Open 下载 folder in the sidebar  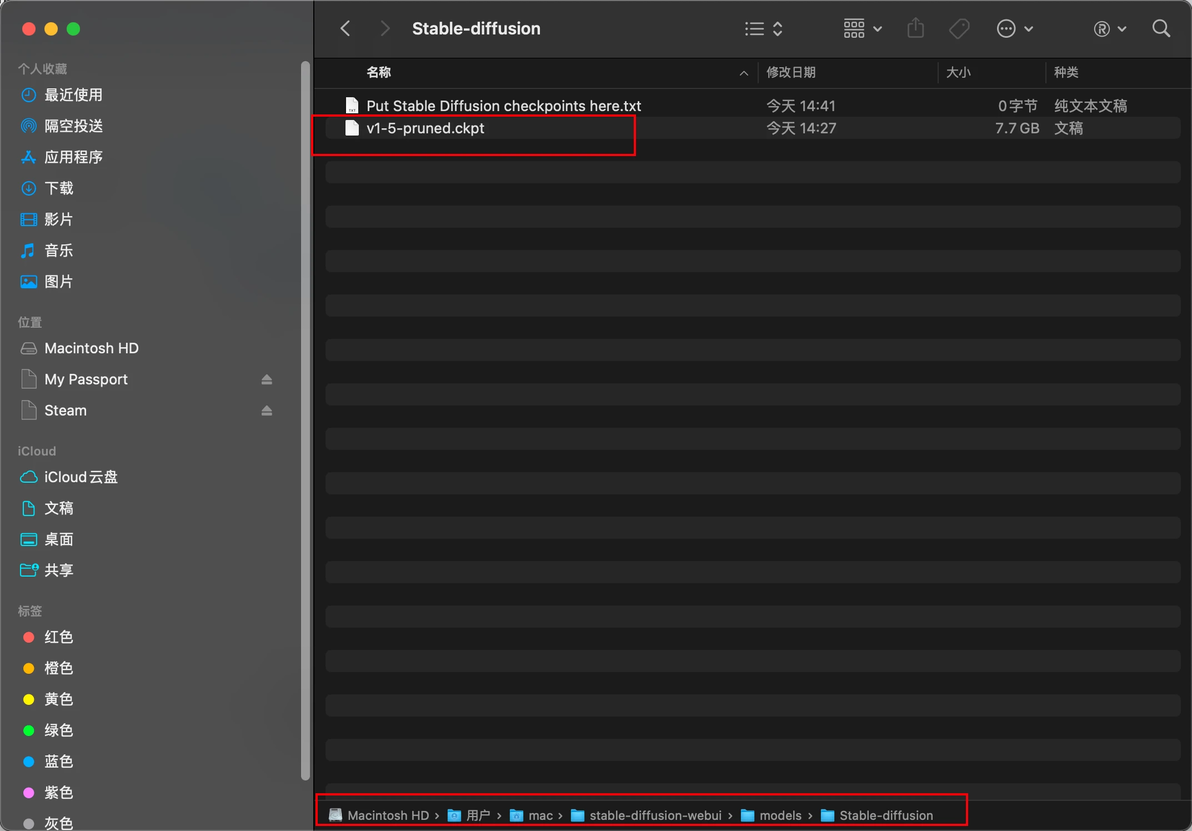coord(59,189)
